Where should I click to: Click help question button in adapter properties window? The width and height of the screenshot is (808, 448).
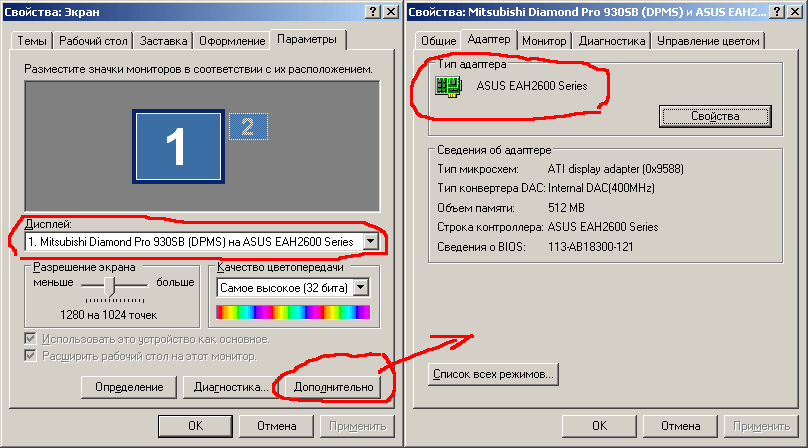tap(777, 11)
